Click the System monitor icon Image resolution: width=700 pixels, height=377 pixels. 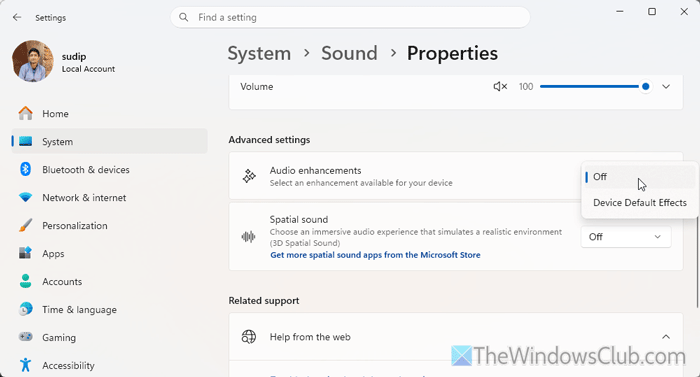[25, 142]
